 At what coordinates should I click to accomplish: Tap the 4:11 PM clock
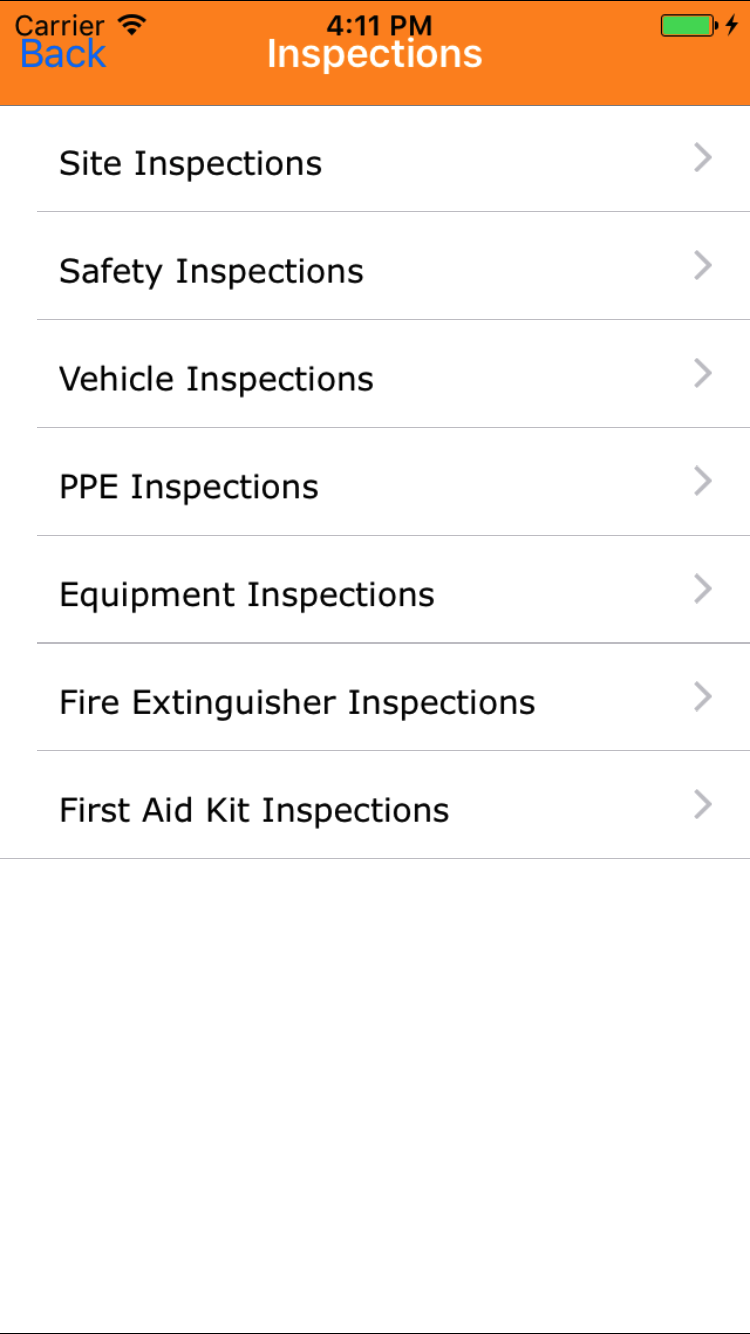pyautogui.click(x=379, y=24)
